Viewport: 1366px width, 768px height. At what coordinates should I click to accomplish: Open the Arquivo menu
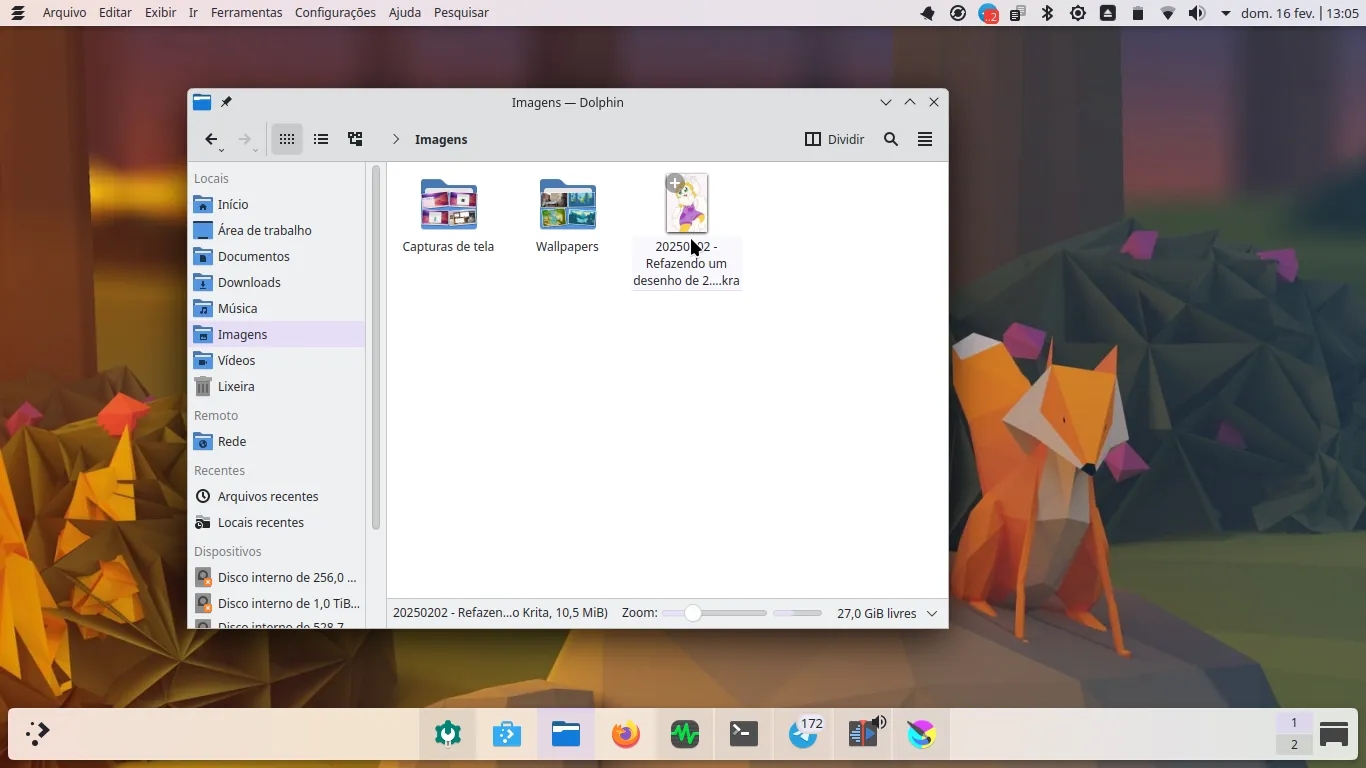(64, 13)
